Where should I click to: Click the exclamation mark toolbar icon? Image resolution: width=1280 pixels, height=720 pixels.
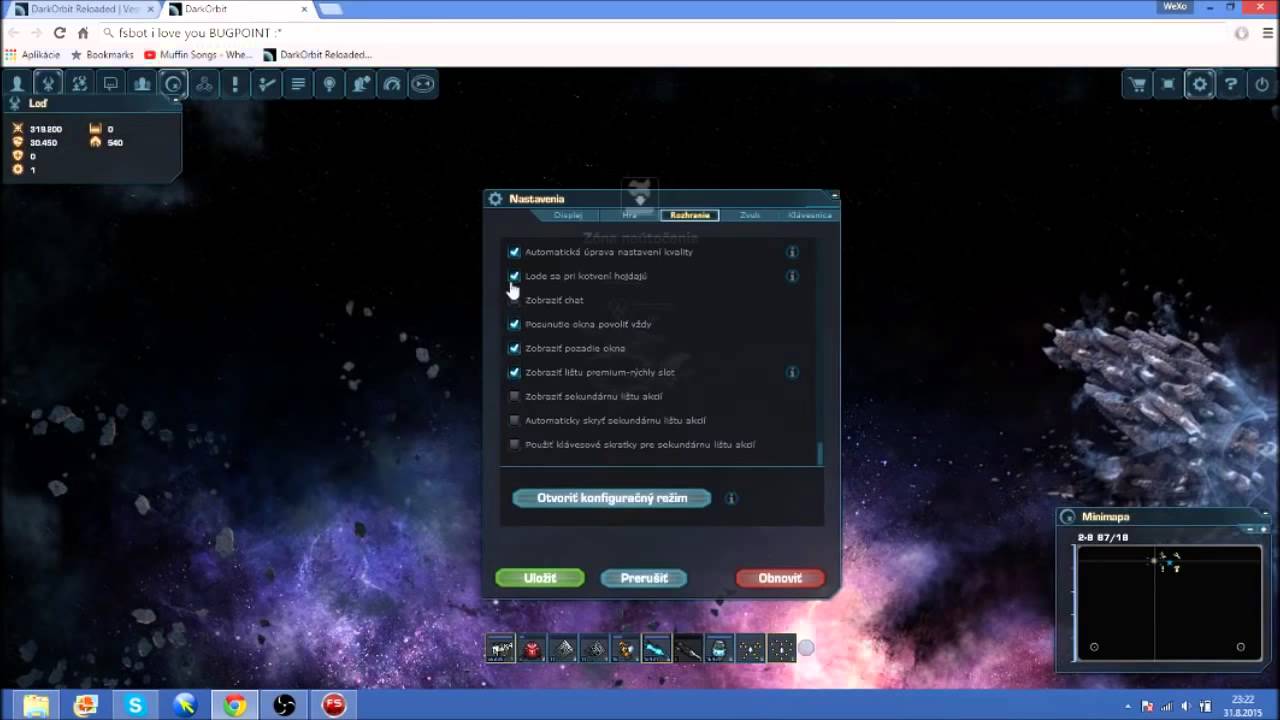[235, 85]
